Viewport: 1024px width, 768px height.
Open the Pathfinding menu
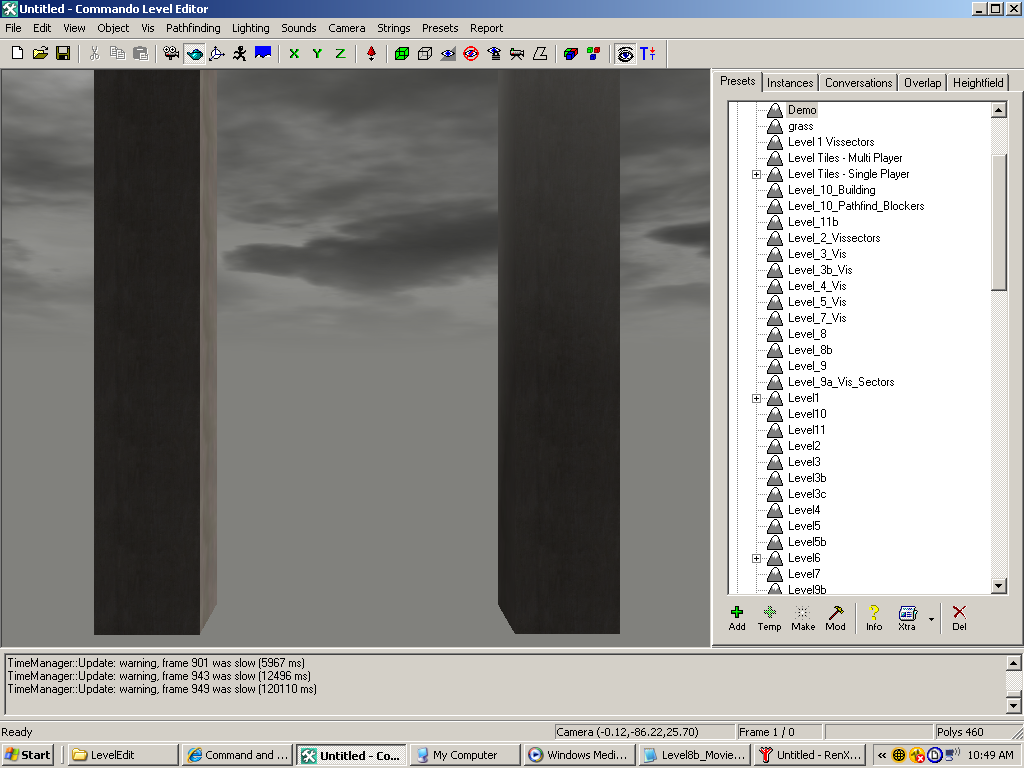coord(193,28)
